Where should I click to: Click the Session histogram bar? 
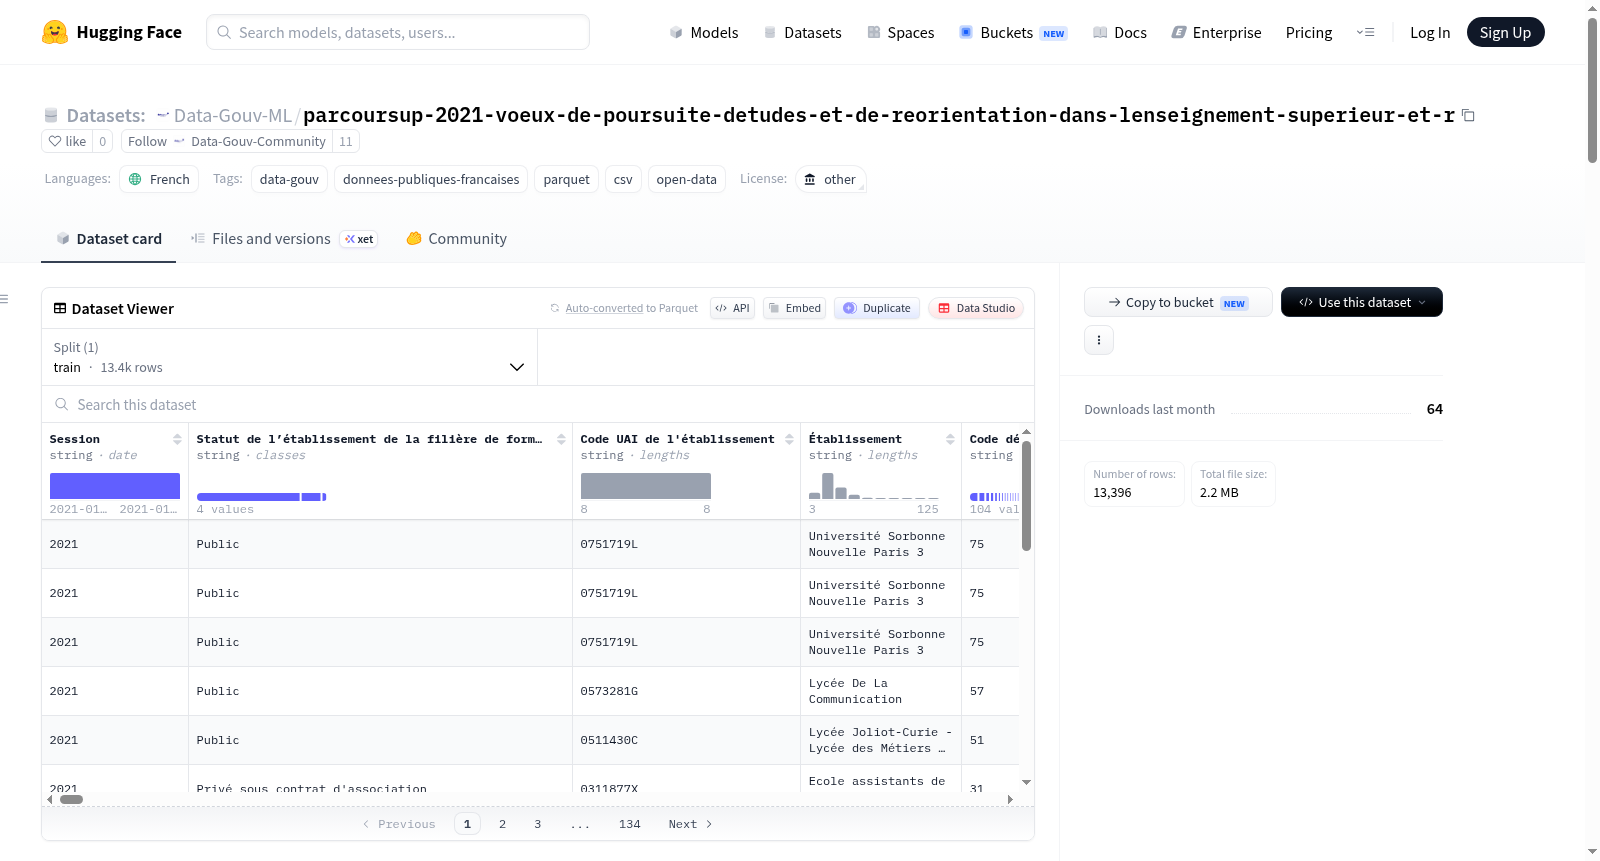pos(115,486)
